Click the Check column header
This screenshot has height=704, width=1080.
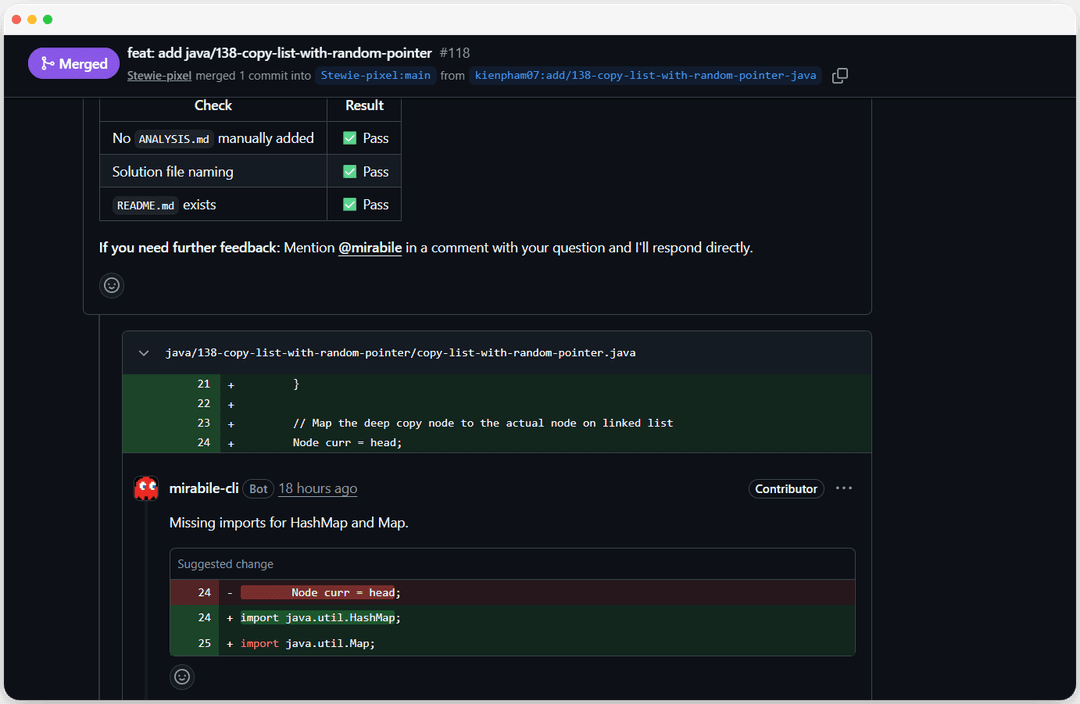click(x=213, y=105)
